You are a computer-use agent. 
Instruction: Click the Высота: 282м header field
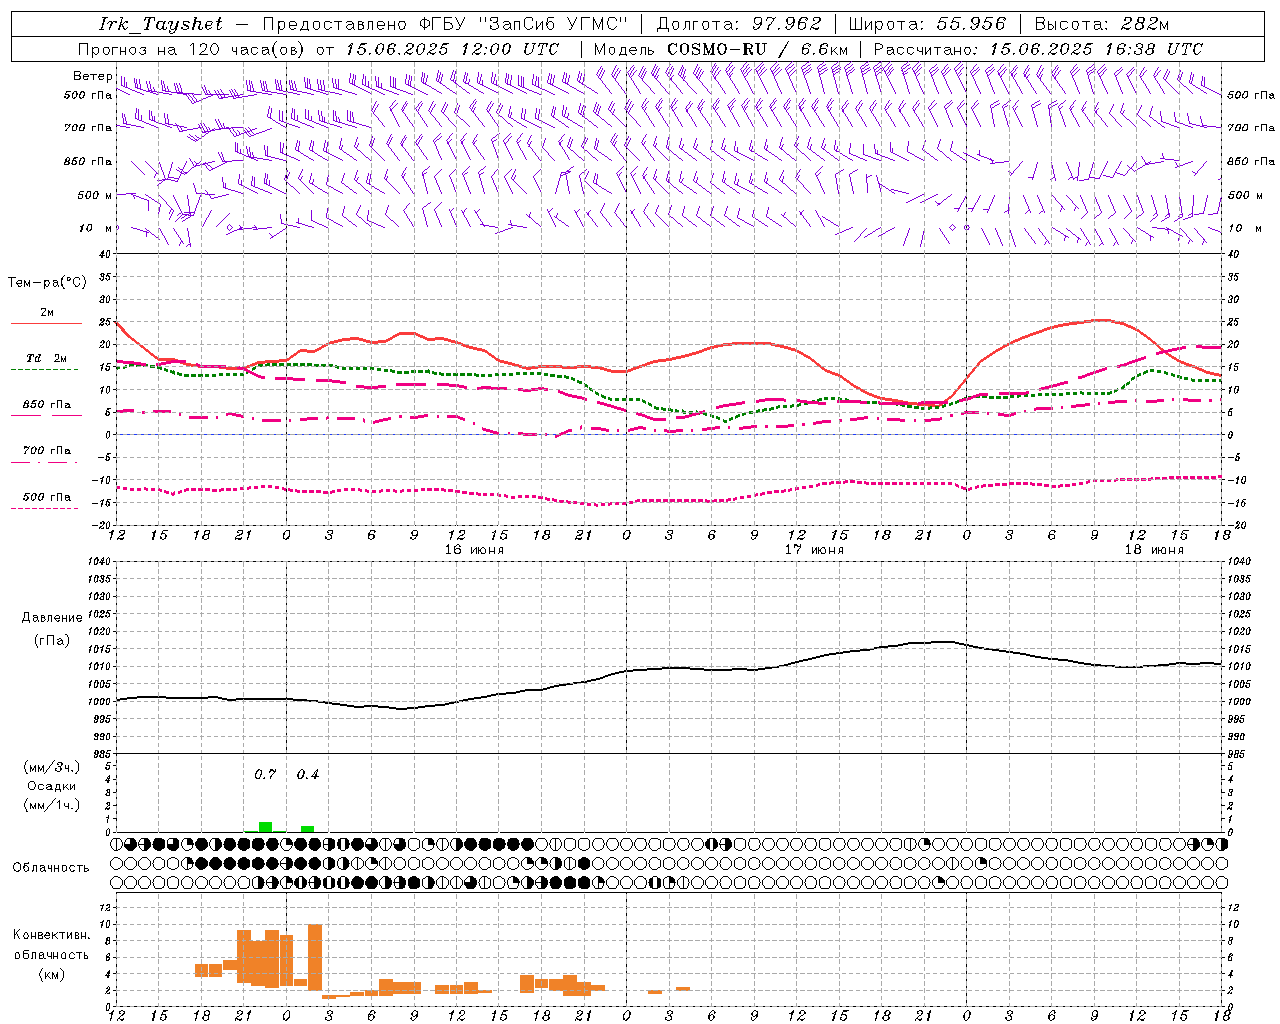1101,24
